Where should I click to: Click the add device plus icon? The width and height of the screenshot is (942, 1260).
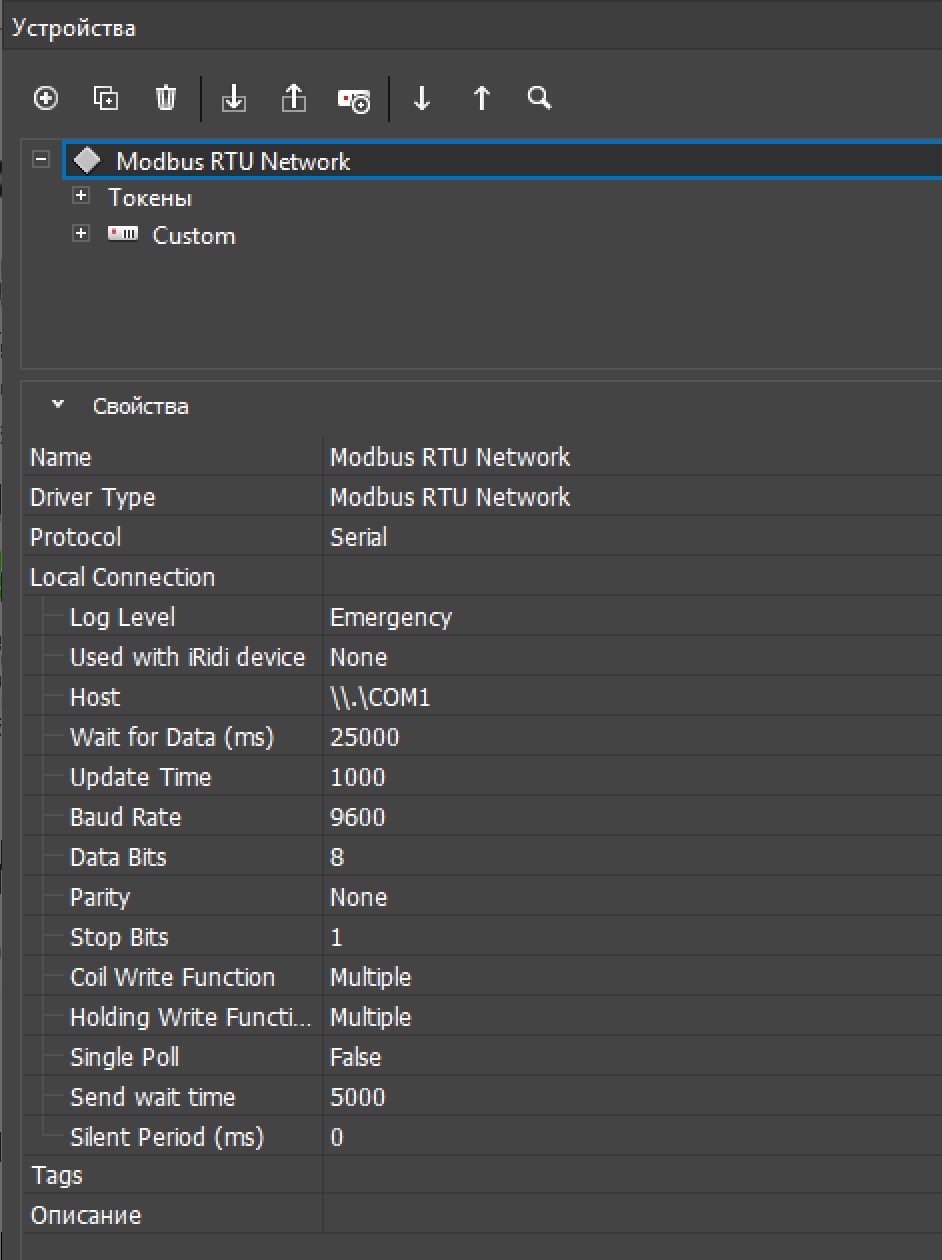pos(46,98)
